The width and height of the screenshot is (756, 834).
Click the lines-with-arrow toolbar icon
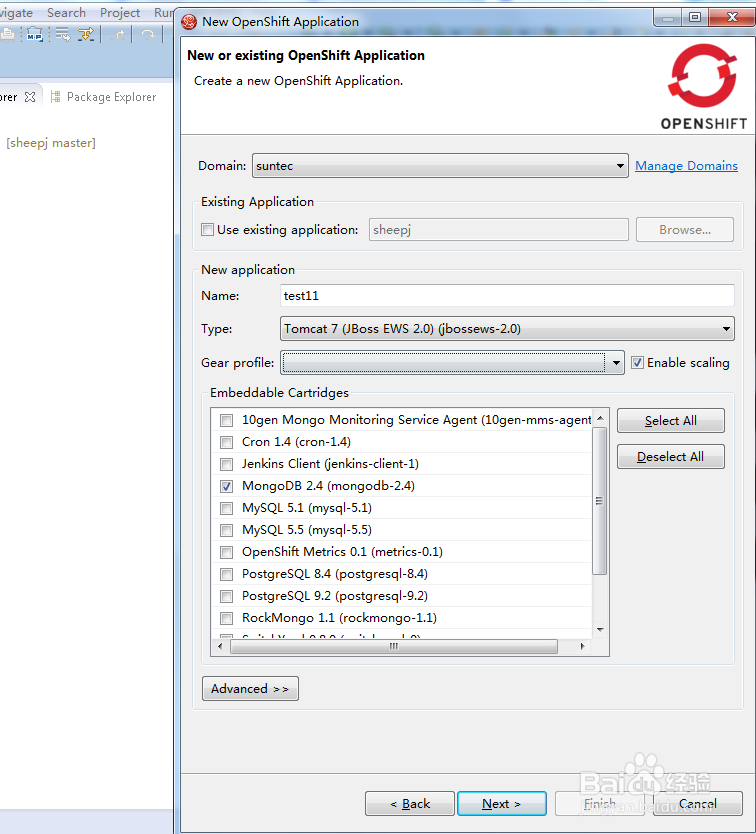coord(63,35)
